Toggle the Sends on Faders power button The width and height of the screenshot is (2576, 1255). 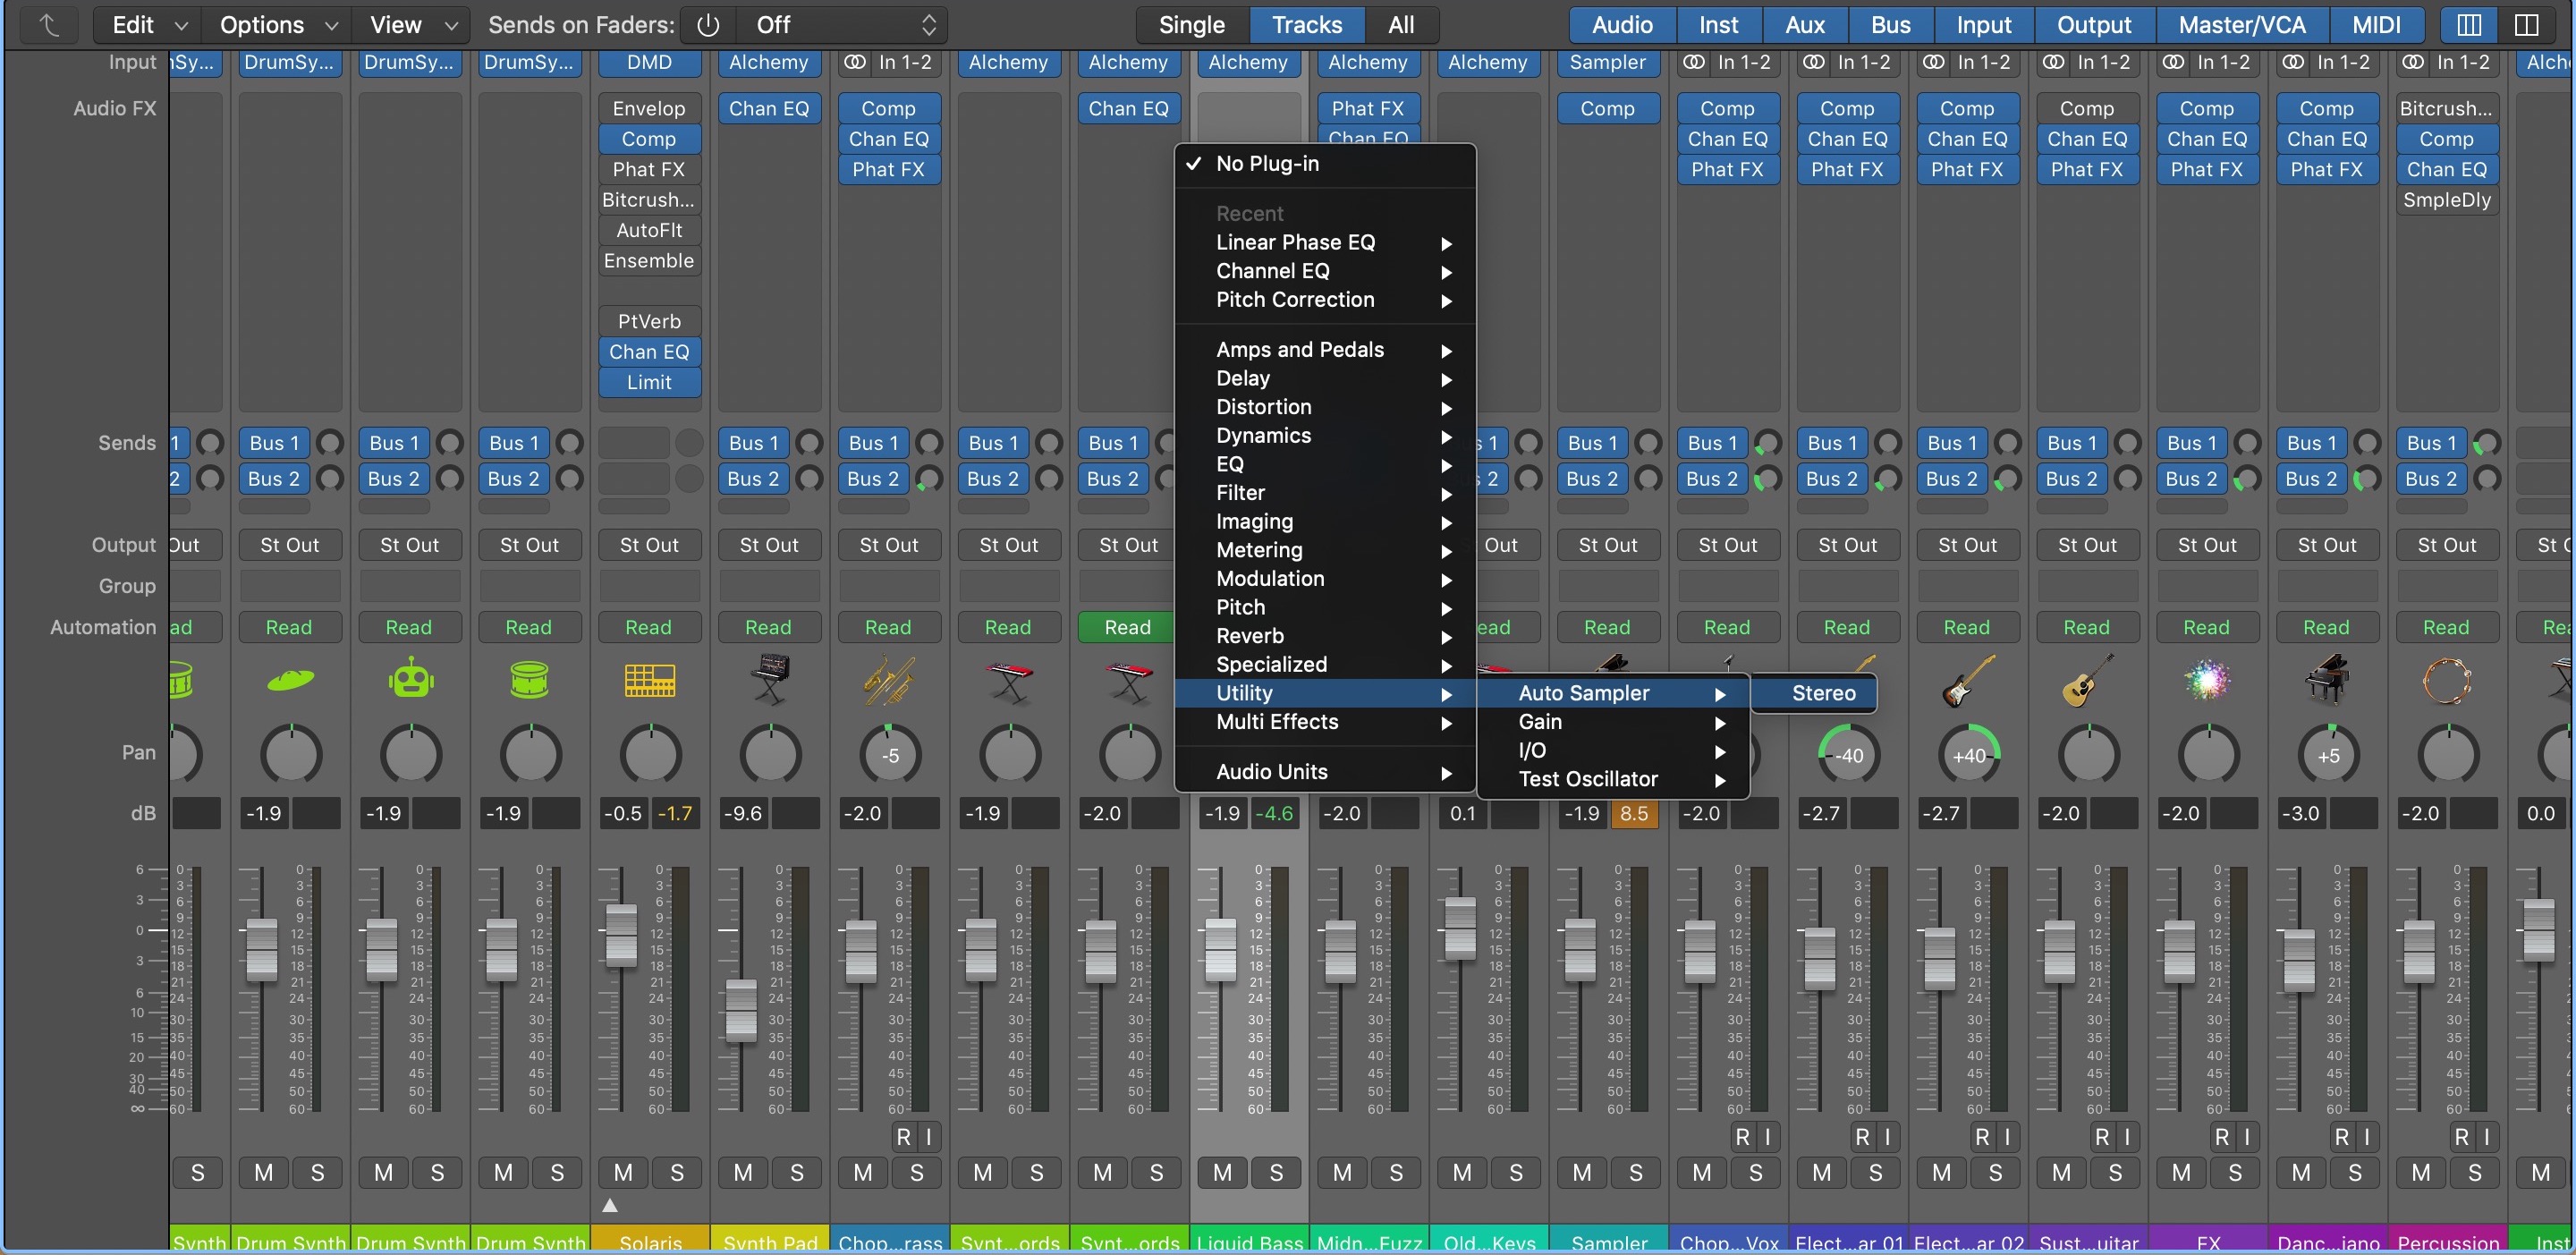(707, 25)
